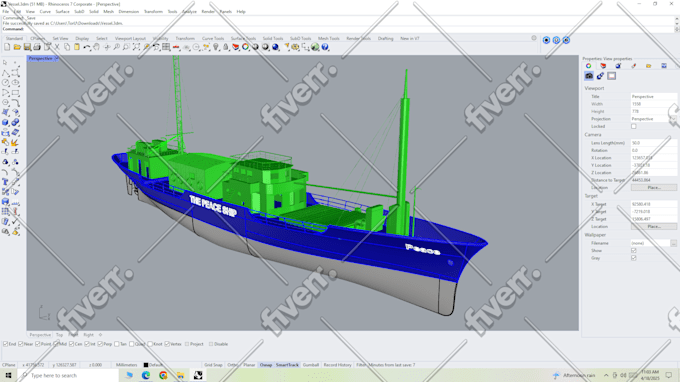Enable the Tan osnap checkbox
This screenshot has height=382, width=680.
(117, 344)
